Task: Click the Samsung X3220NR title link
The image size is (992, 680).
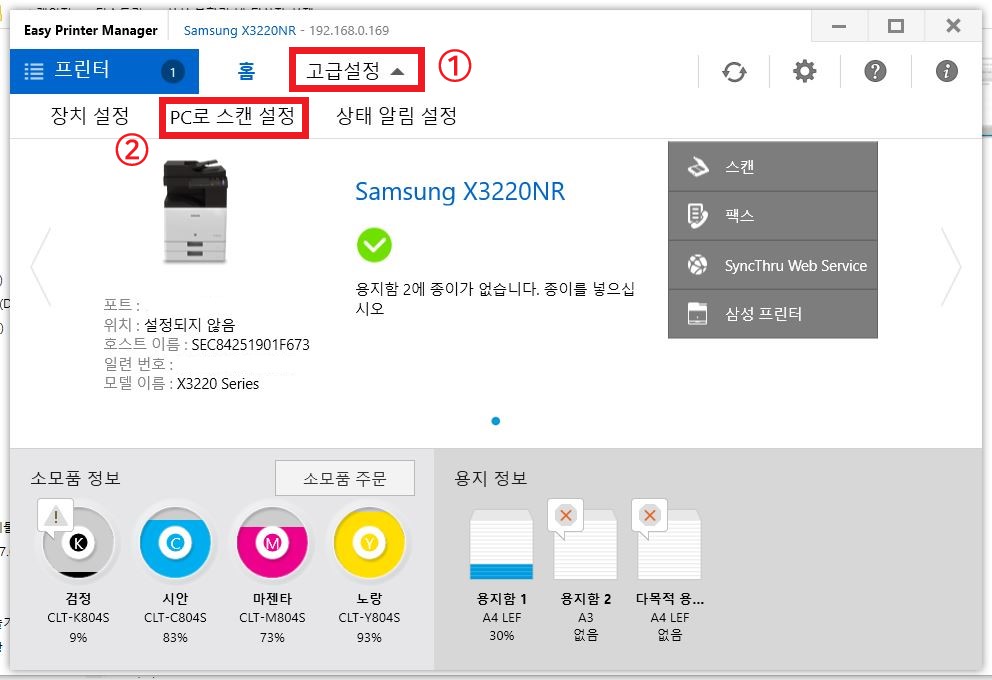Action: (x=460, y=192)
